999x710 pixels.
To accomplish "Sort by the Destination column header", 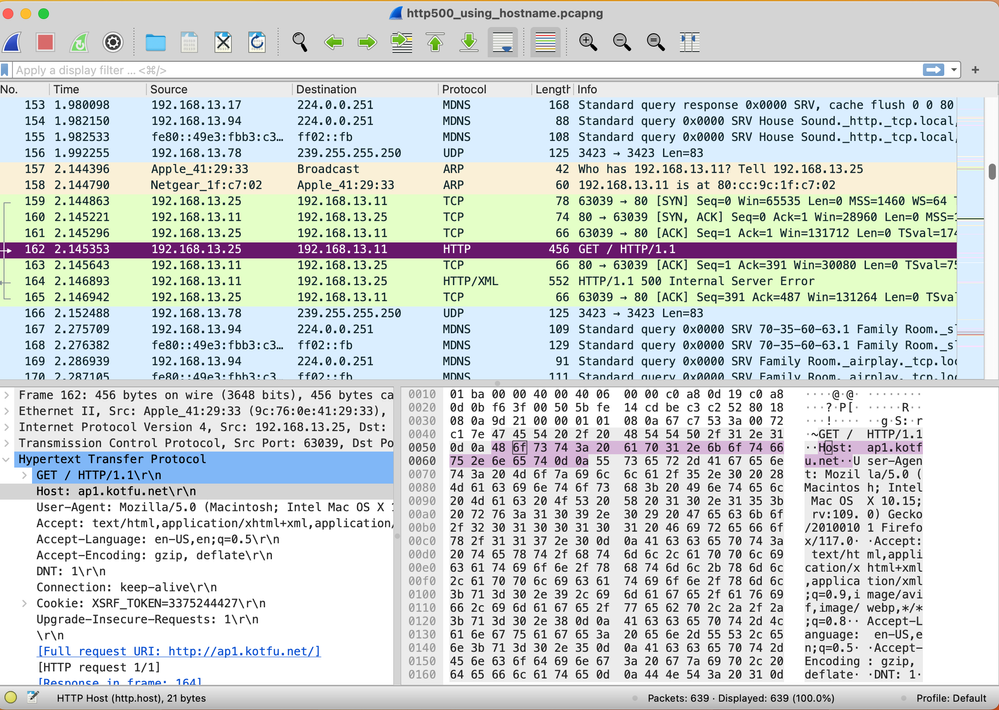I will coord(364,89).
